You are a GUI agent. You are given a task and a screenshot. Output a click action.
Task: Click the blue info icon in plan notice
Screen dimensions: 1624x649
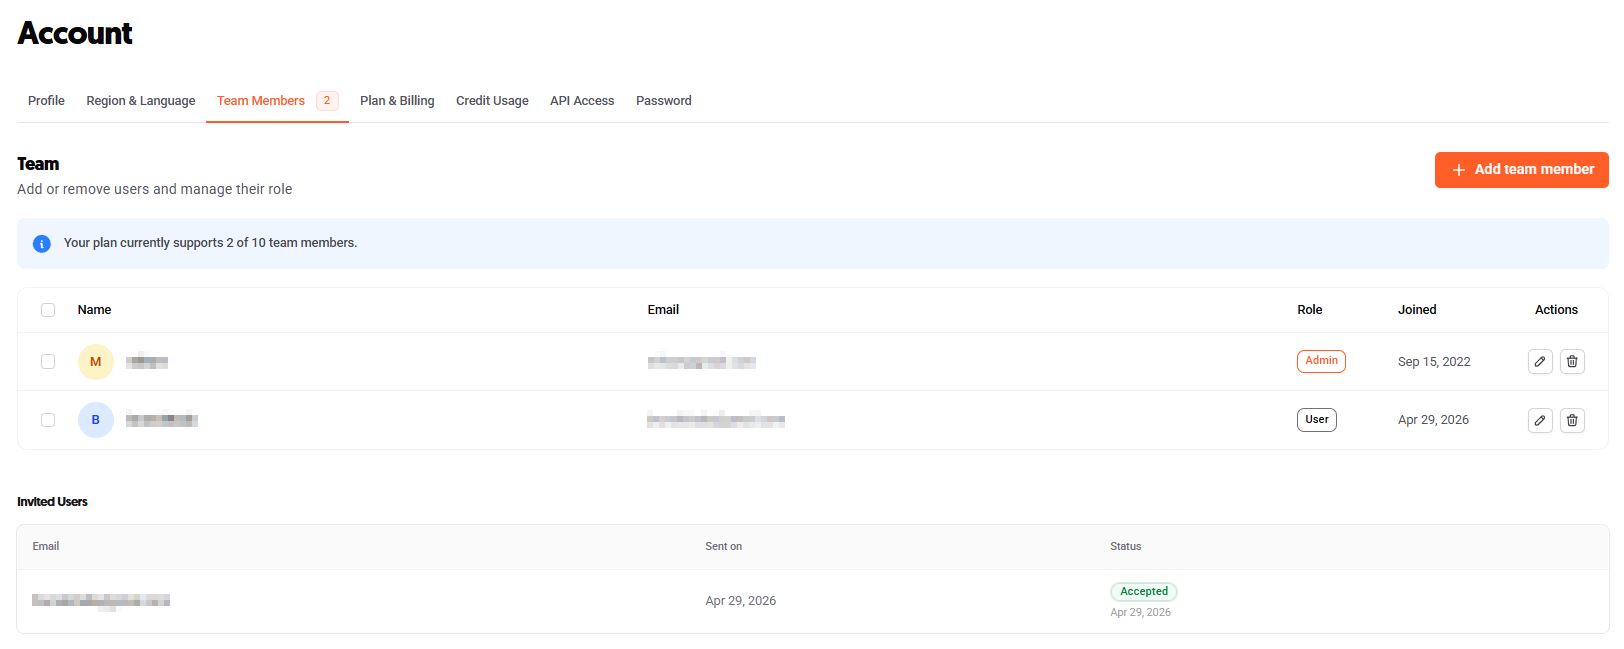pos(42,243)
